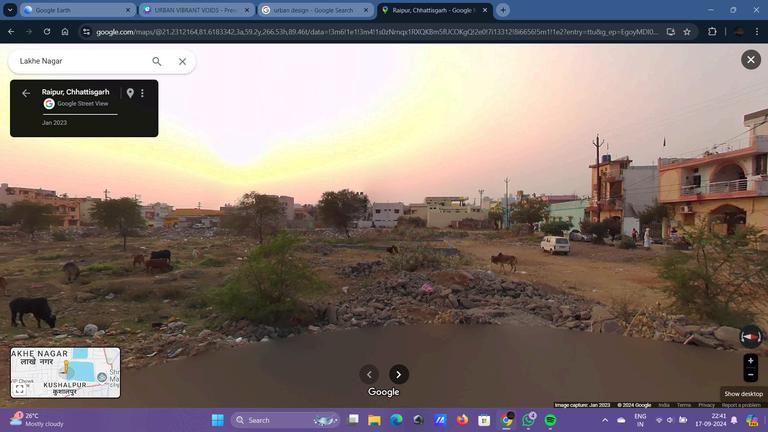Click the Privacy link at bottom
The height and width of the screenshot is (432, 768).
706,405
